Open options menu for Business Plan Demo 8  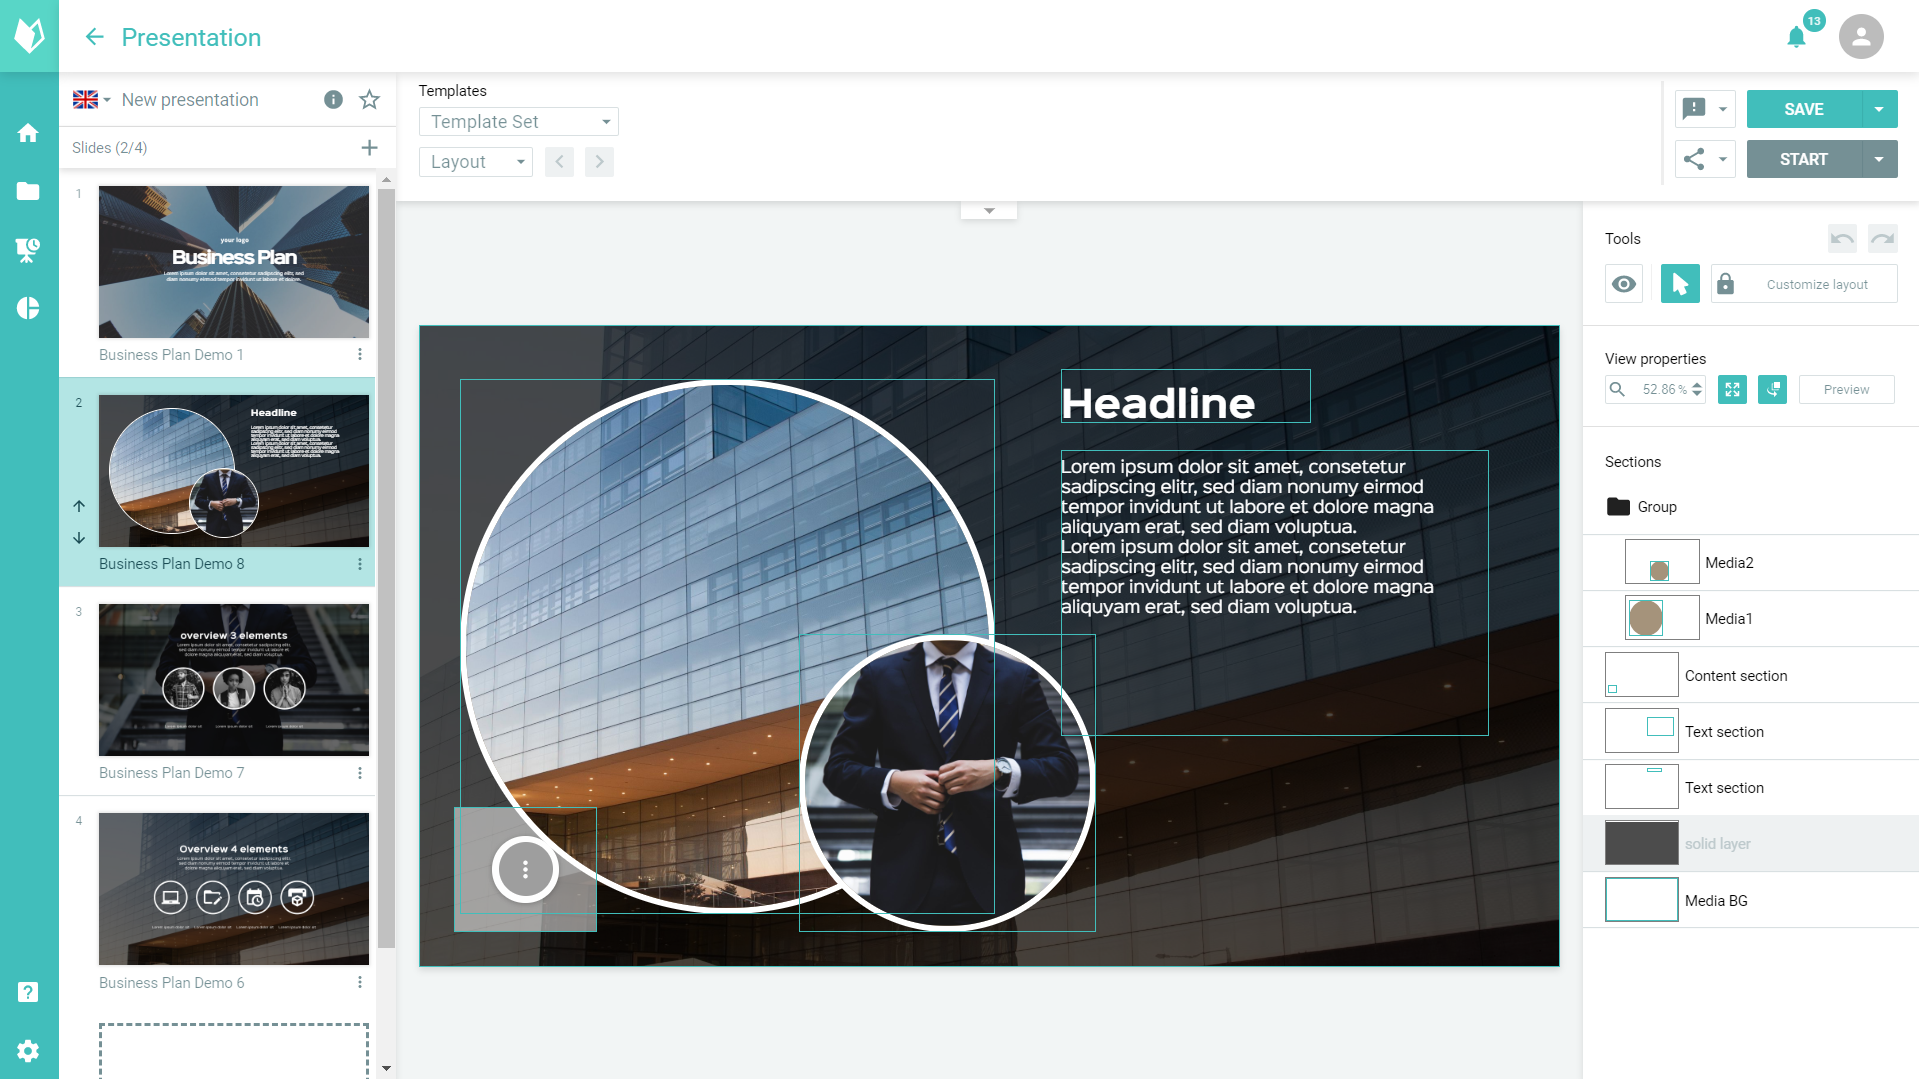tap(360, 564)
